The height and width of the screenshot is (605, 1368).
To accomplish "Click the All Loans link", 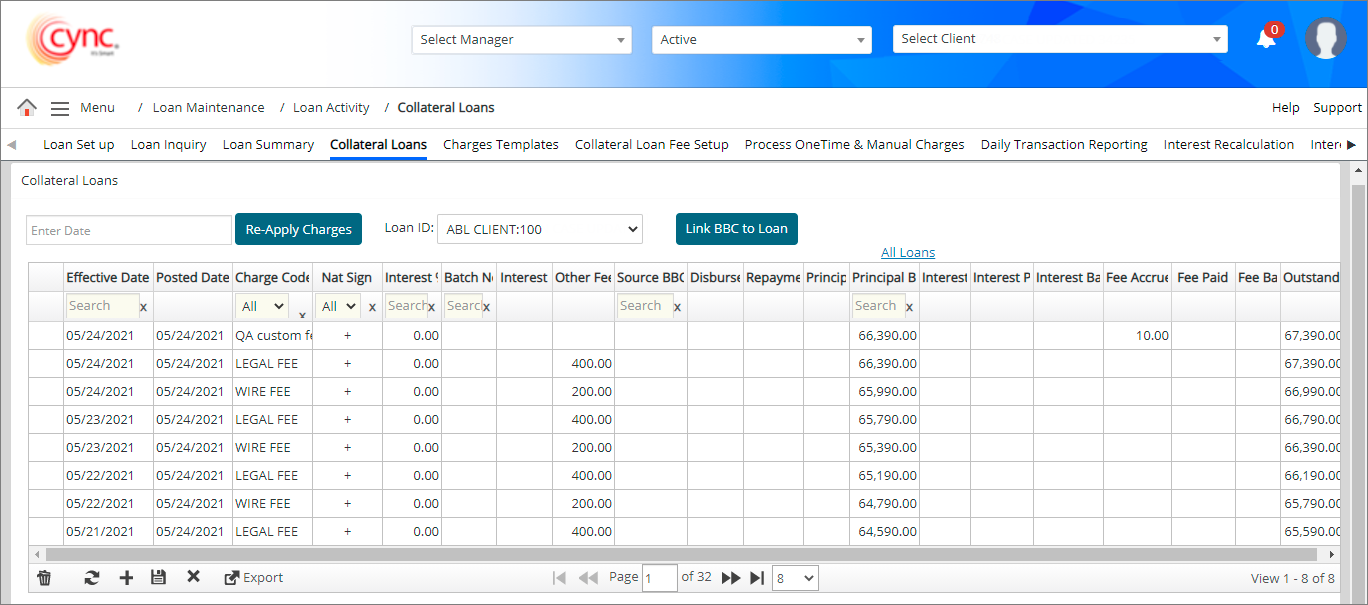I will (907, 253).
